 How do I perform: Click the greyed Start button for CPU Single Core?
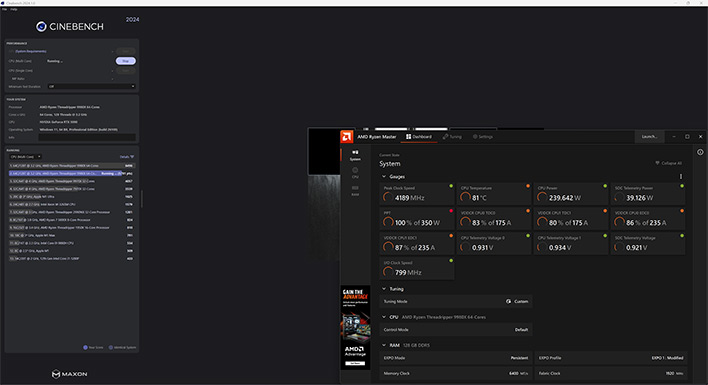coord(126,70)
